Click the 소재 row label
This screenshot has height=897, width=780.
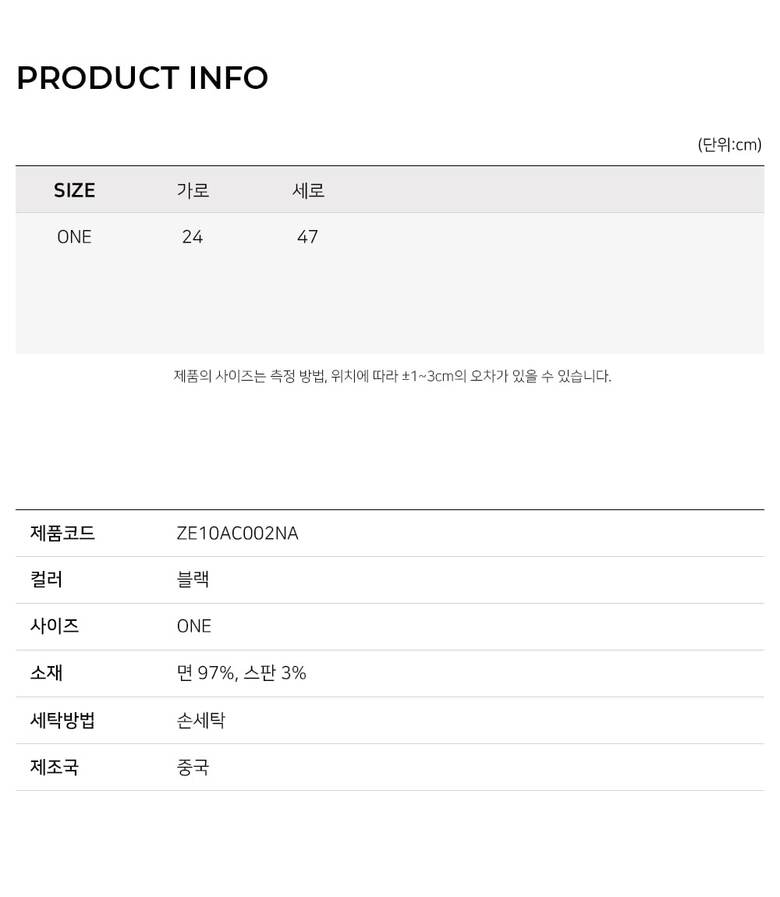click(47, 673)
